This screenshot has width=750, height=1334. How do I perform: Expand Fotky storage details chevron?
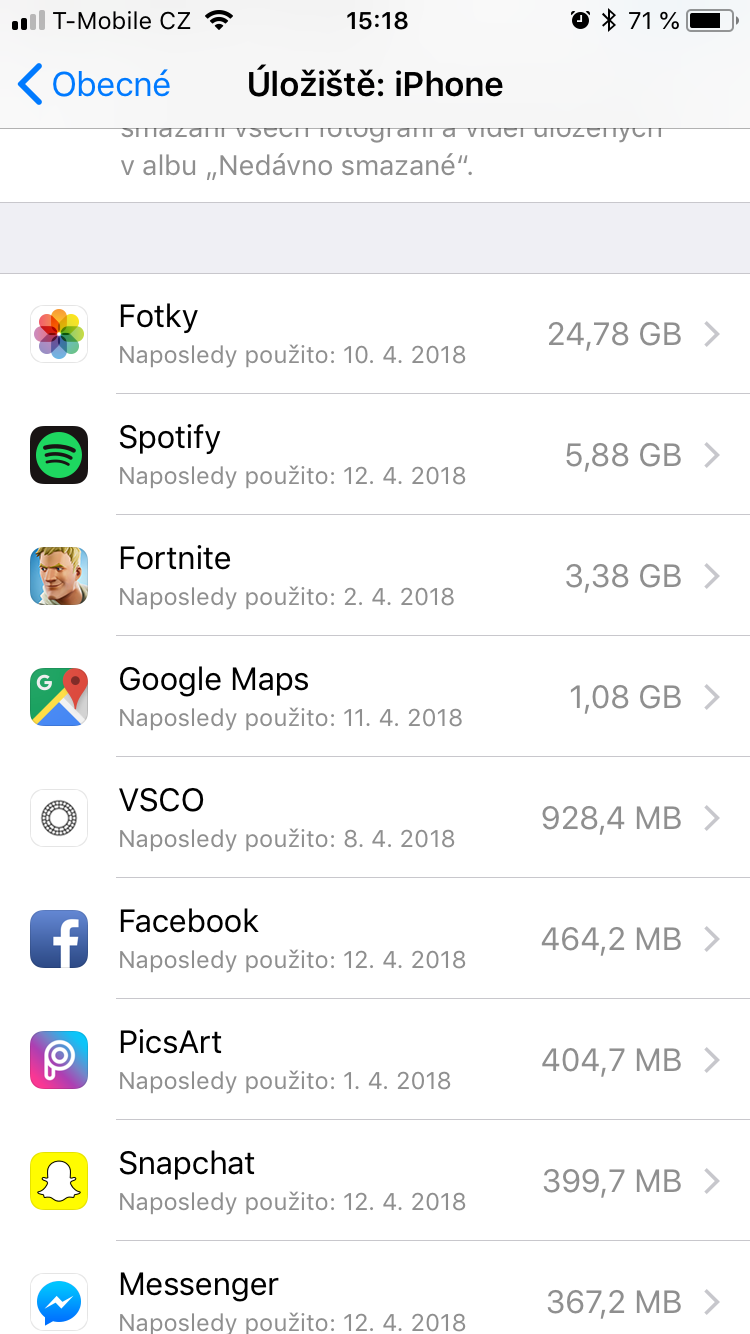click(x=712, y=334)
